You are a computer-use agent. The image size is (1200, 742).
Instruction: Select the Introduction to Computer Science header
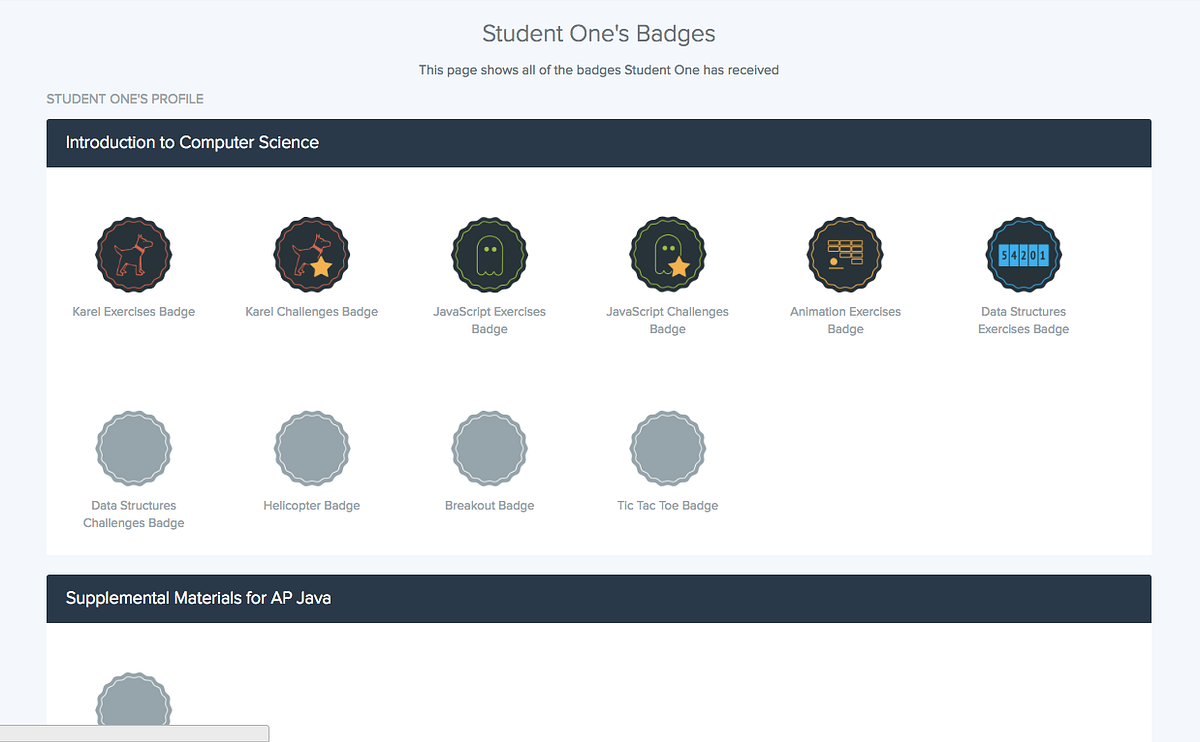tap(191, 142)
